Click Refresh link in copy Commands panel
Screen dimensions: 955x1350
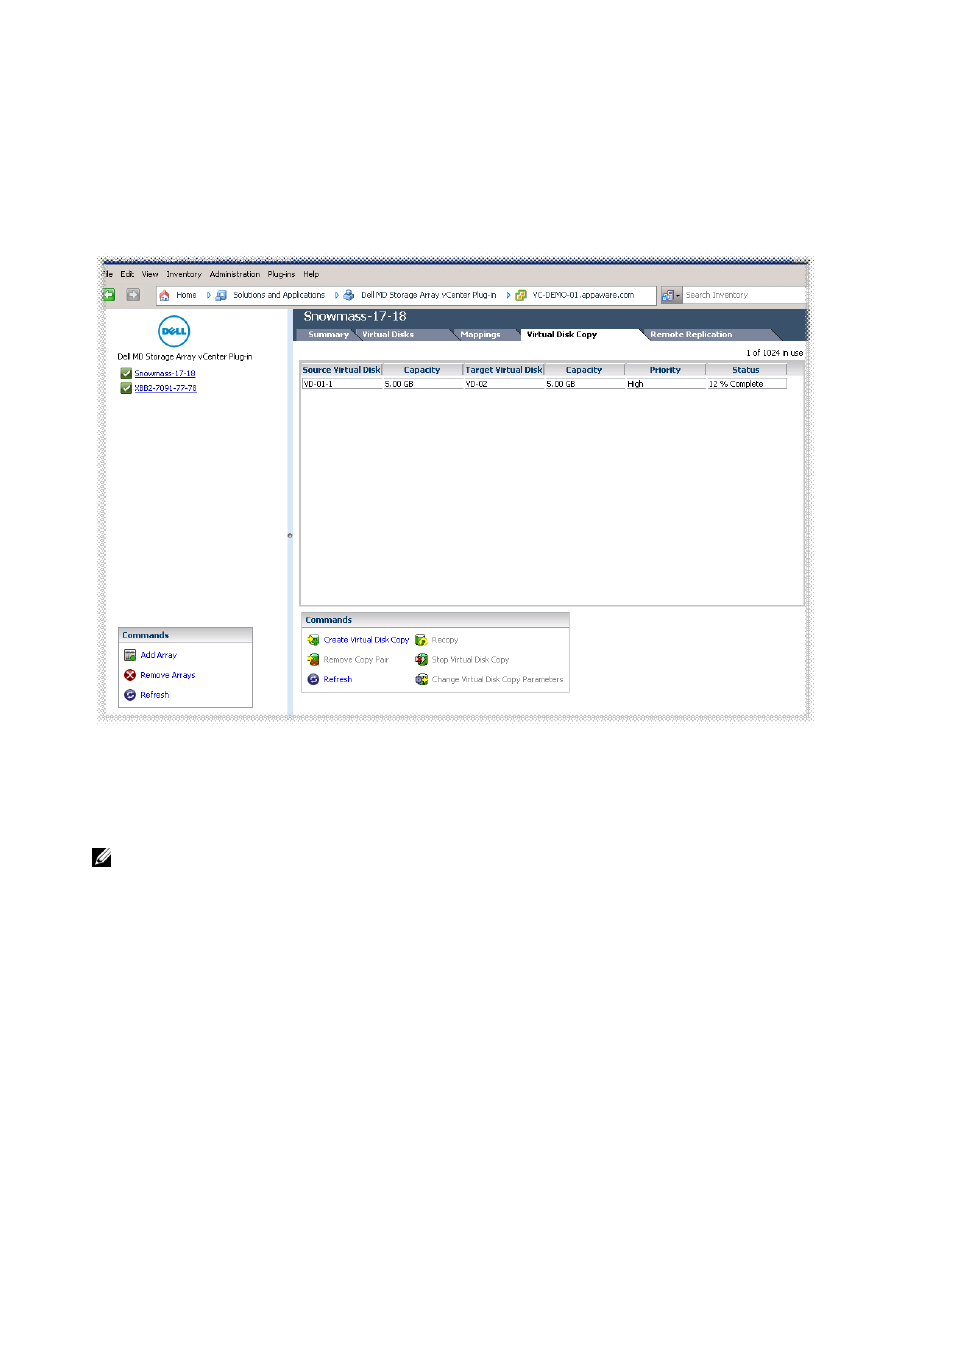tap(338, 679)
